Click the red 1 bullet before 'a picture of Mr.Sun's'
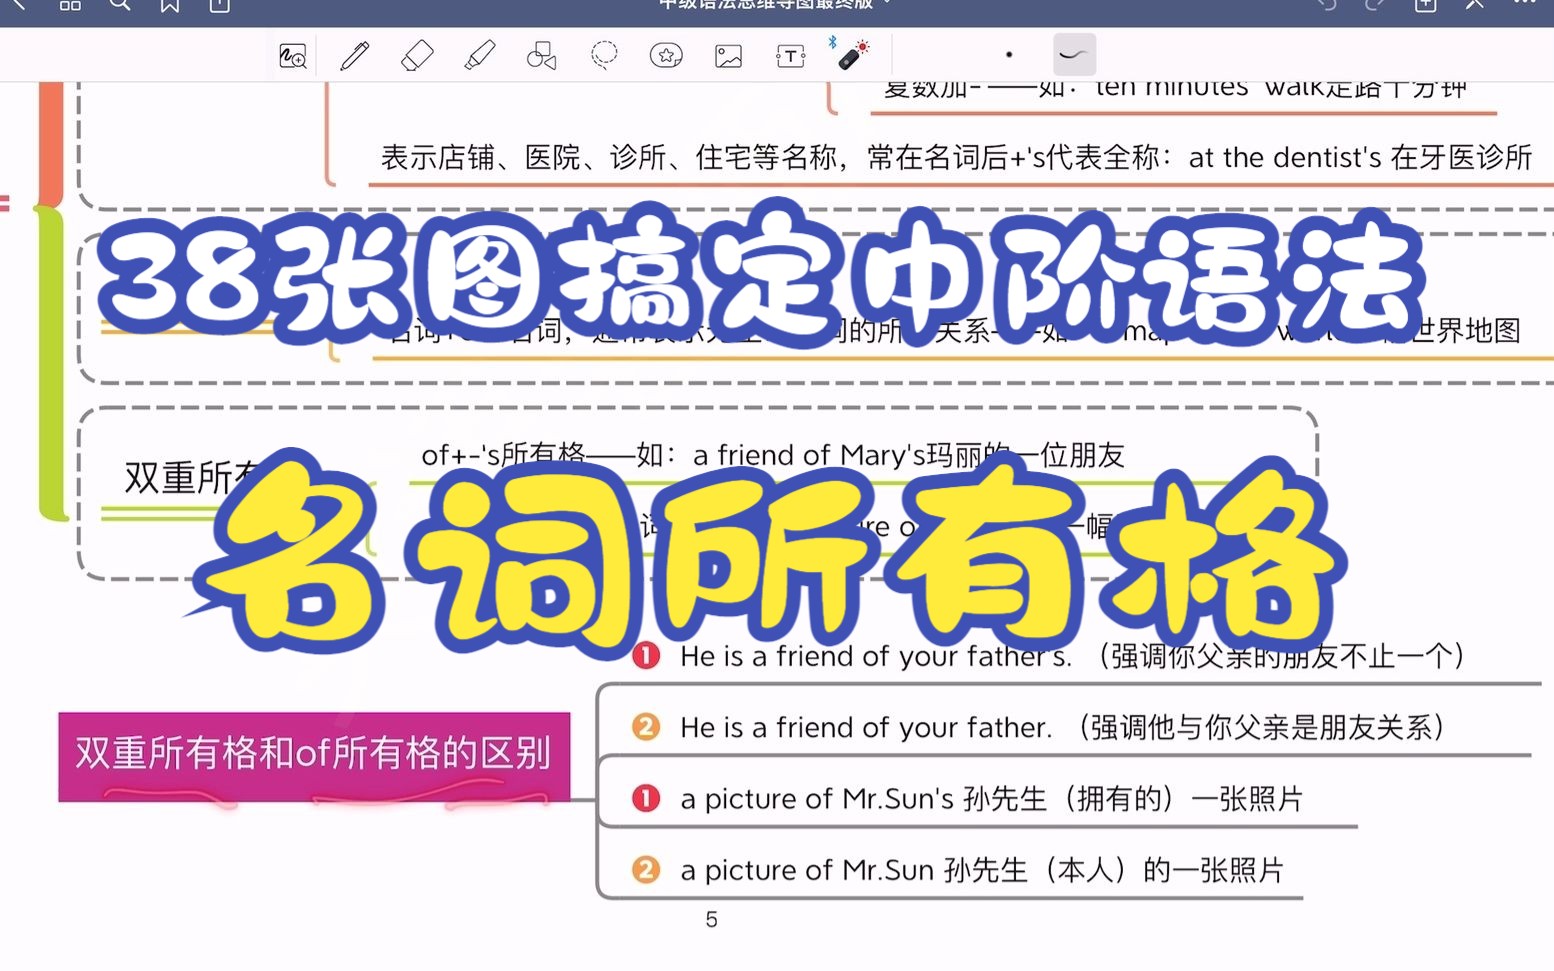Viewport: 1554px width, 971px height. click(x=646, y=798)
